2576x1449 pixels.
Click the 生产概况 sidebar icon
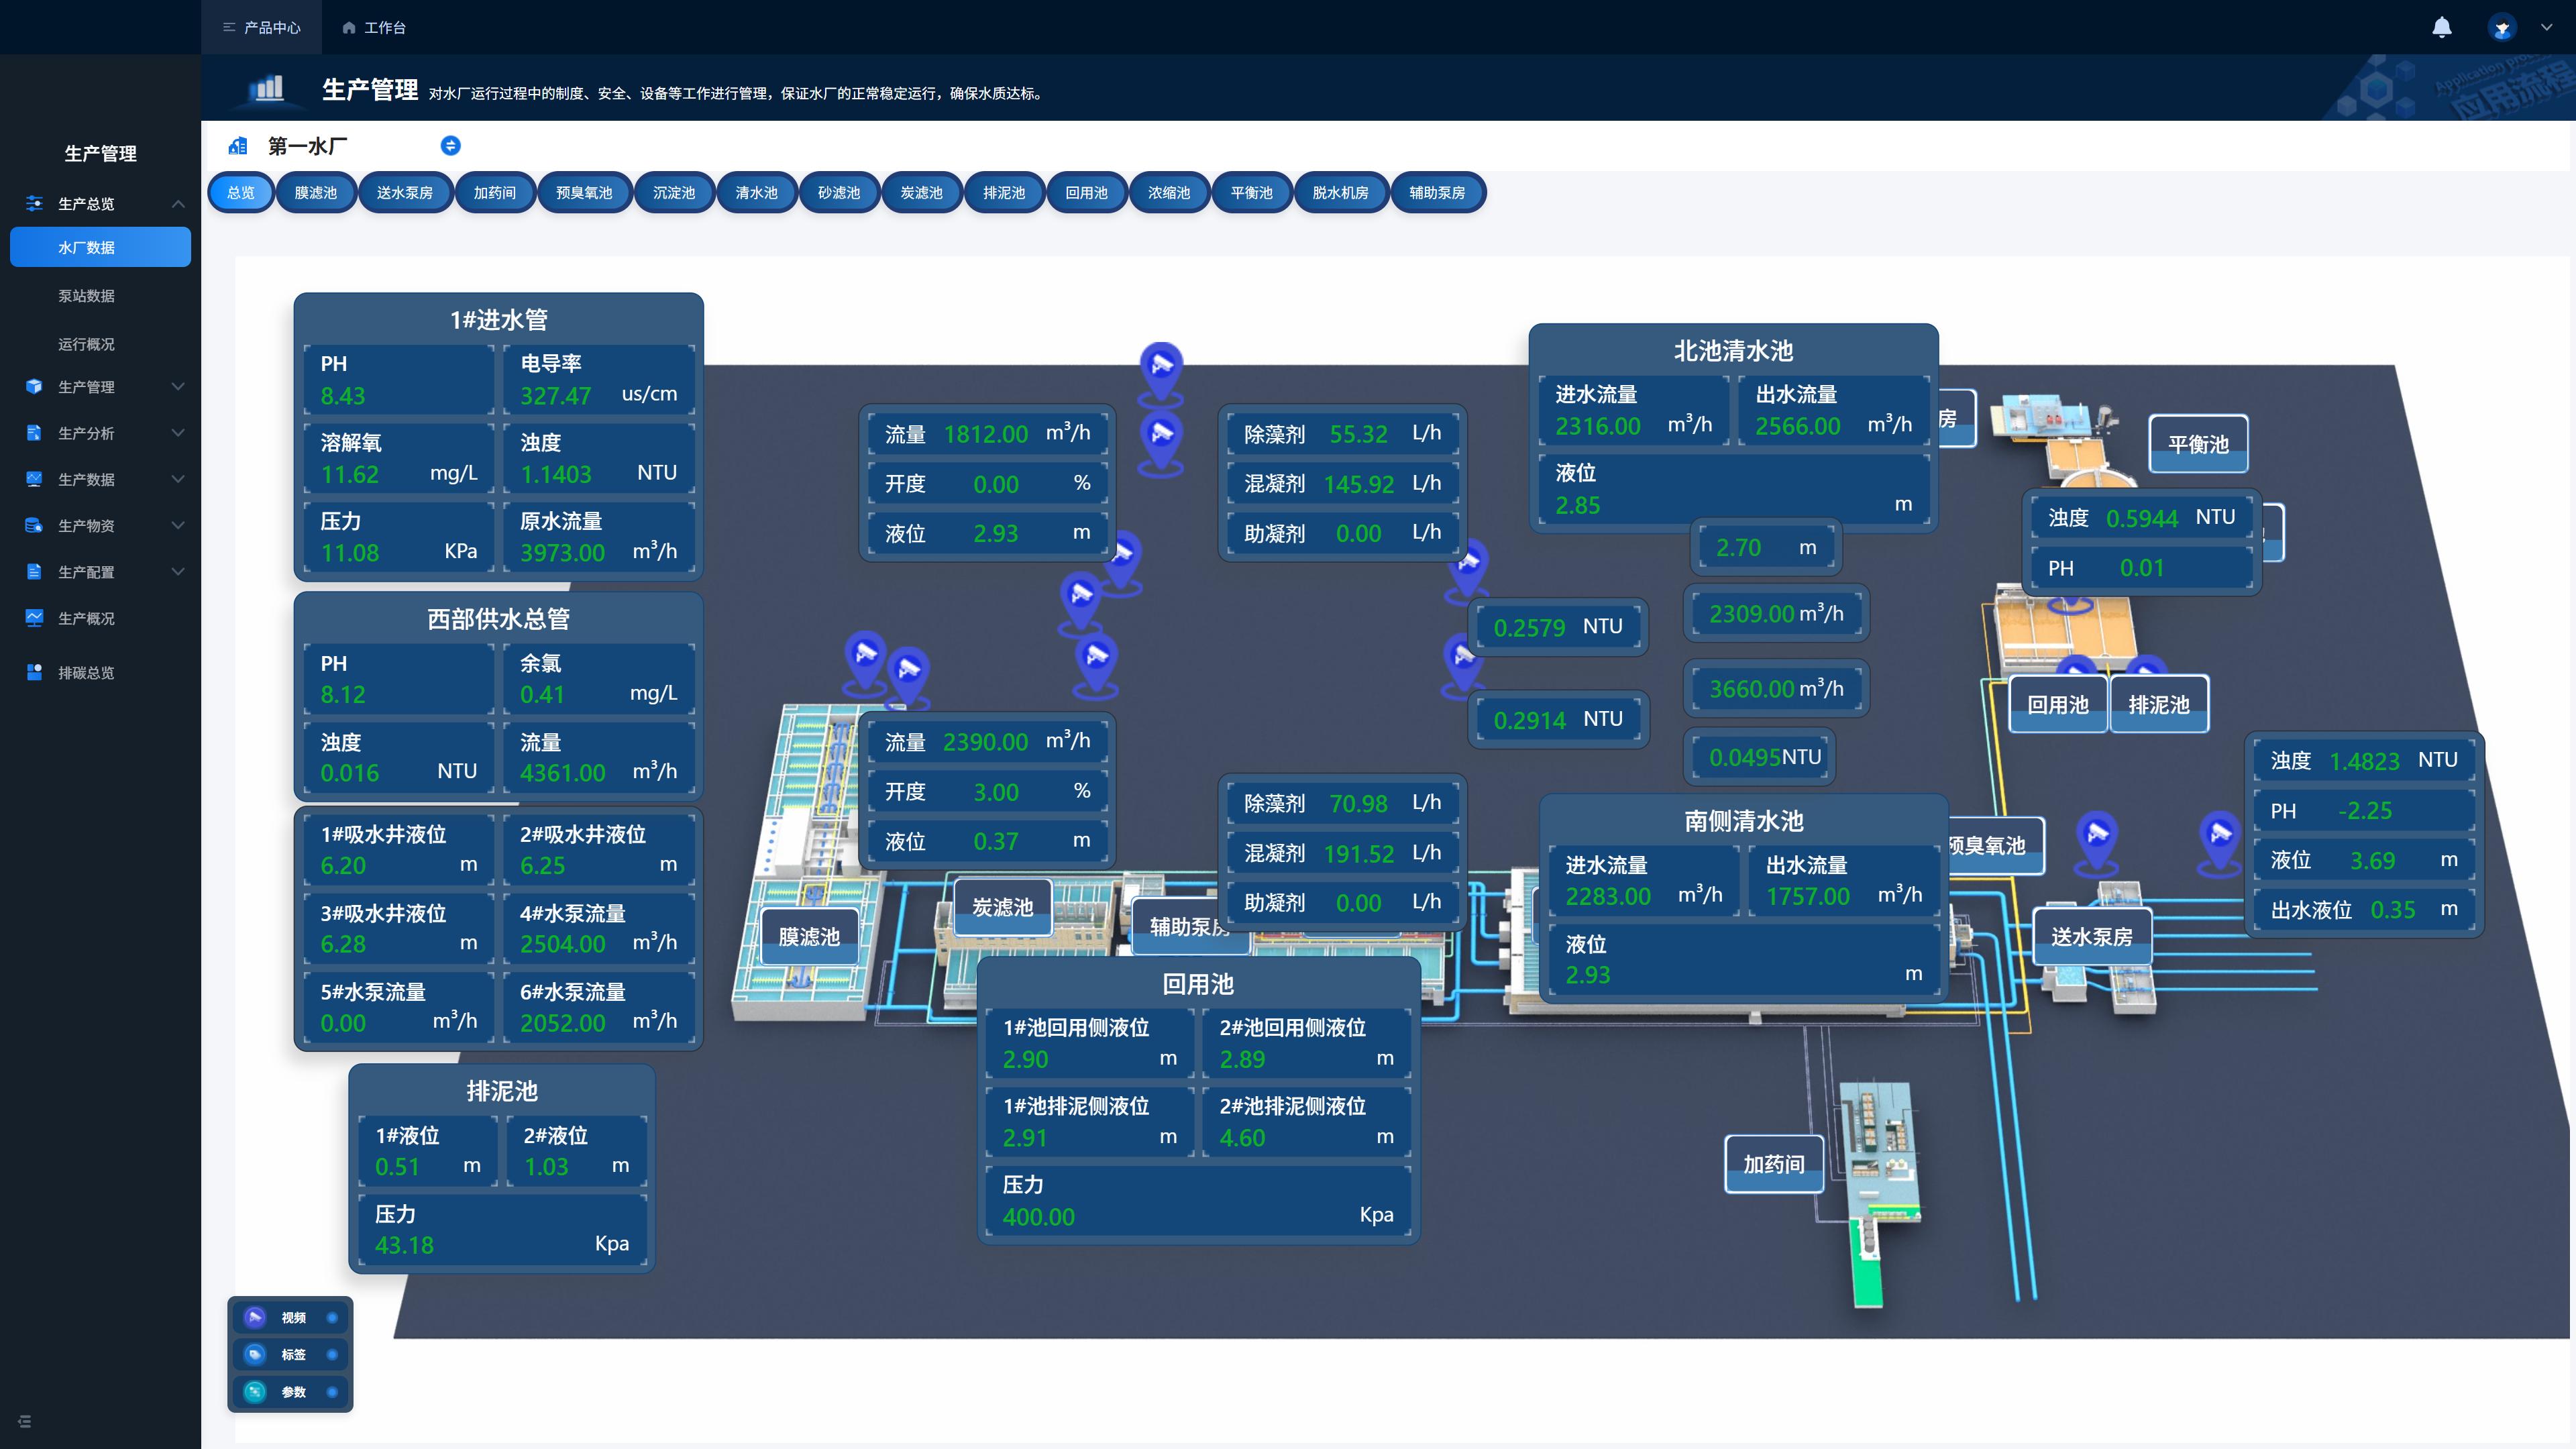[x=34, y=618]
